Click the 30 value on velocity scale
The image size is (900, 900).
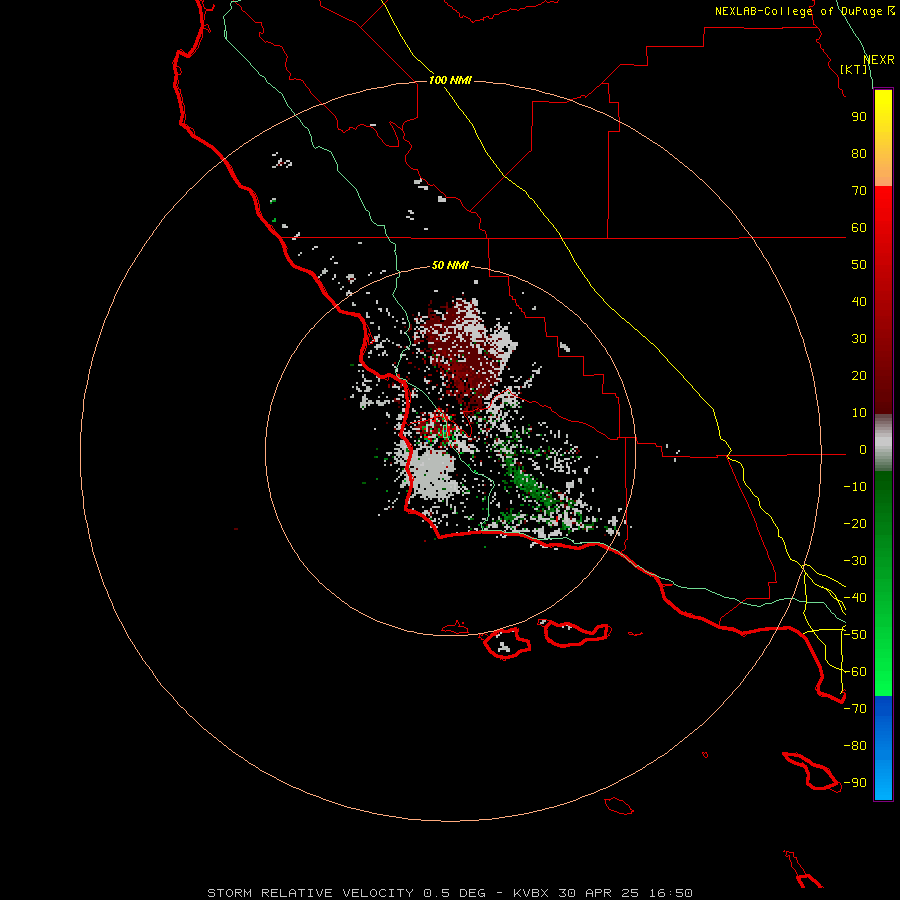859,339
